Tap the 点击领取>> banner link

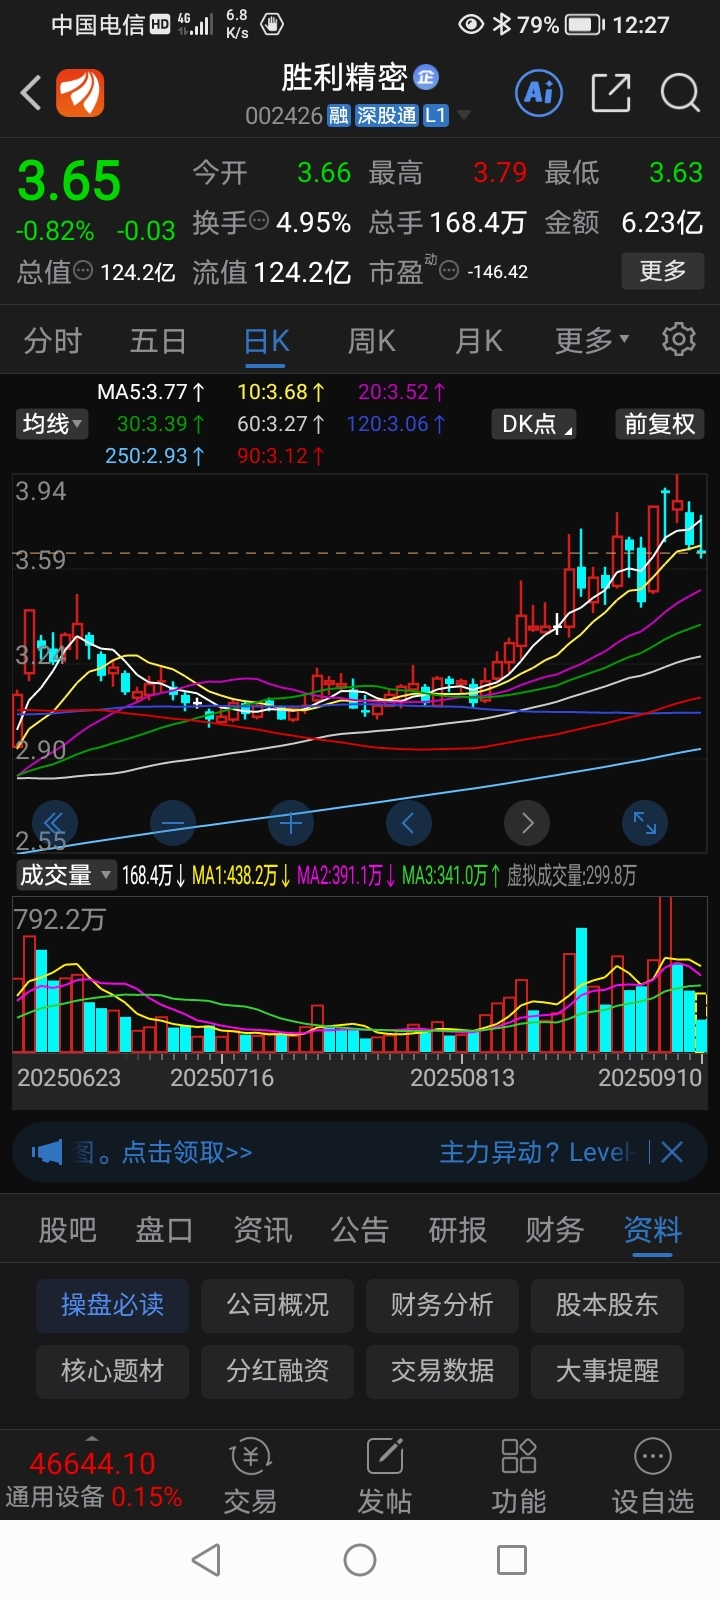coord(187,1153)
